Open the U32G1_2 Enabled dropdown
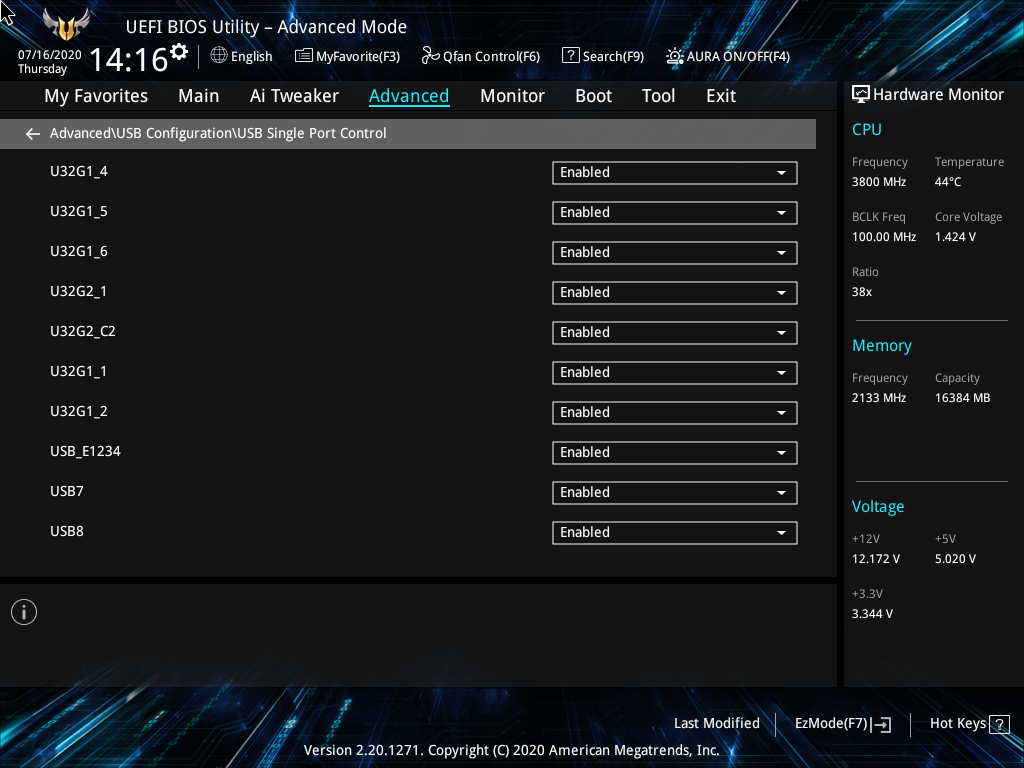This screenshot has width=1024, height=768. tap(675, 413)
